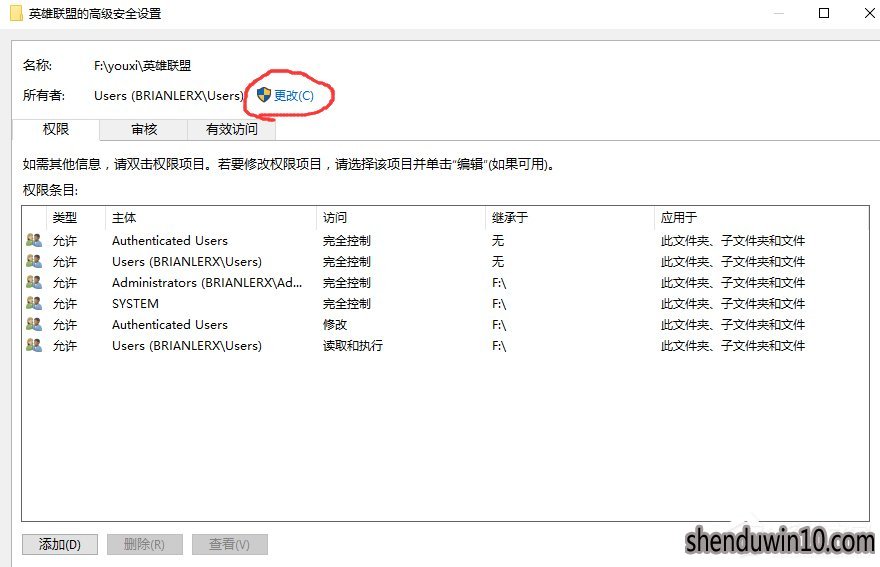Click user icon of Users 读取和执行 row

tap(34, 345)
